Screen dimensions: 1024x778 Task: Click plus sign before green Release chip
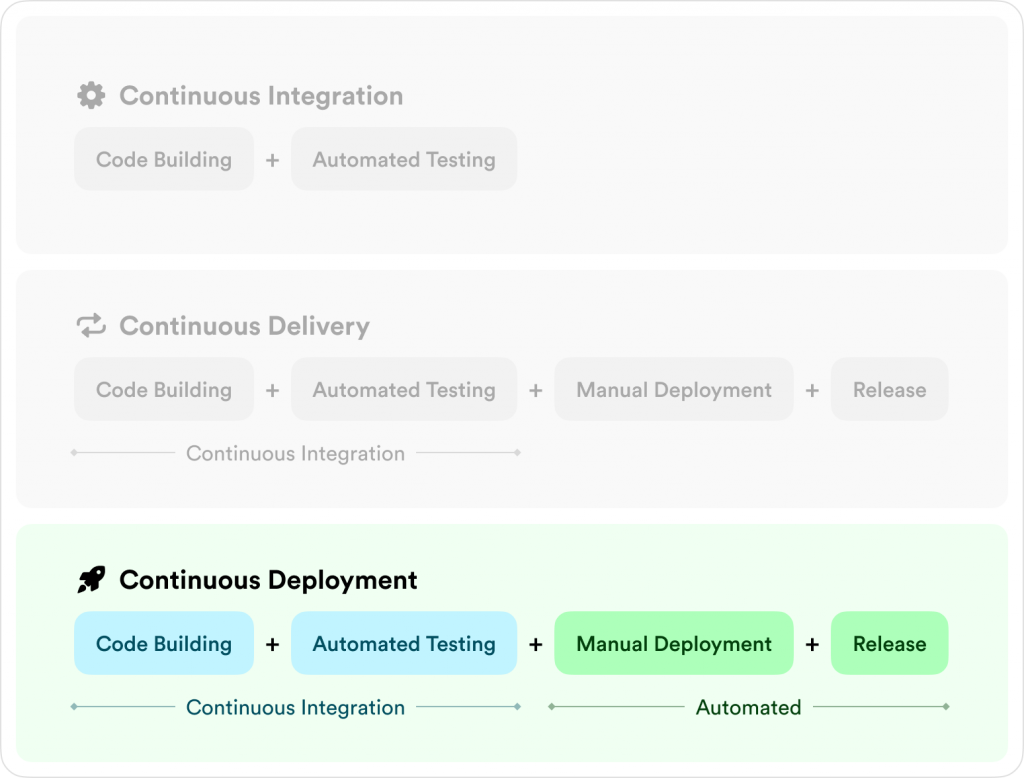click(x=812, y=644)
